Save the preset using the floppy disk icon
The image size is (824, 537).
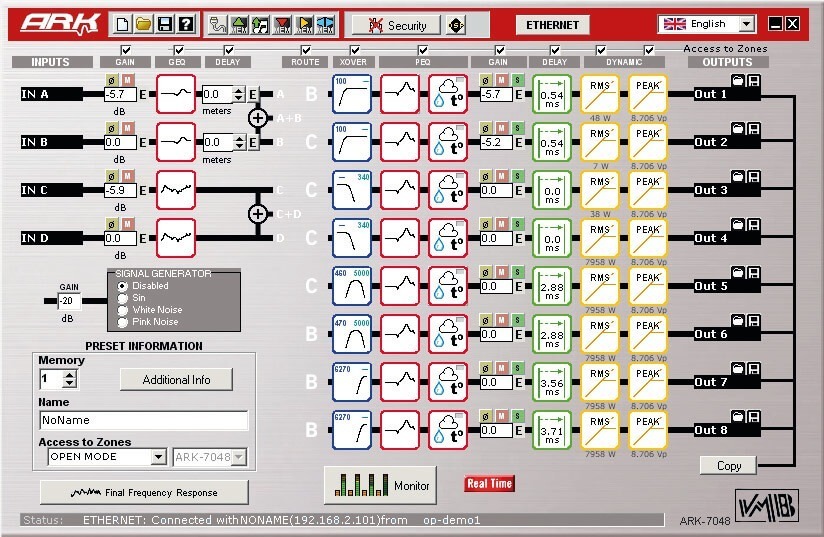click(164, 24)
